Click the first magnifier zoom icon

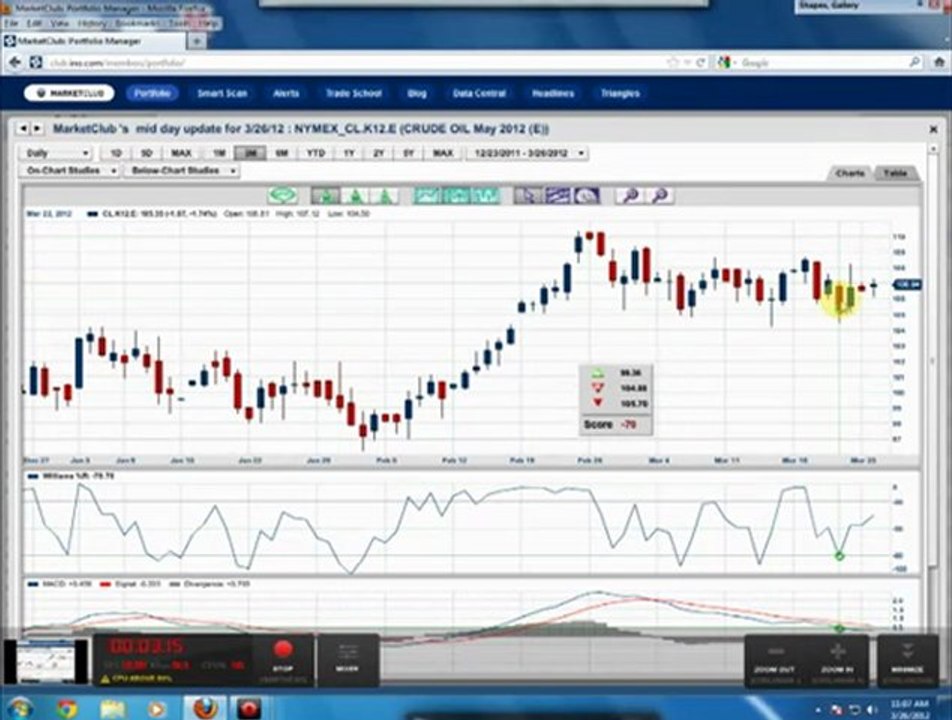[630, 195]
